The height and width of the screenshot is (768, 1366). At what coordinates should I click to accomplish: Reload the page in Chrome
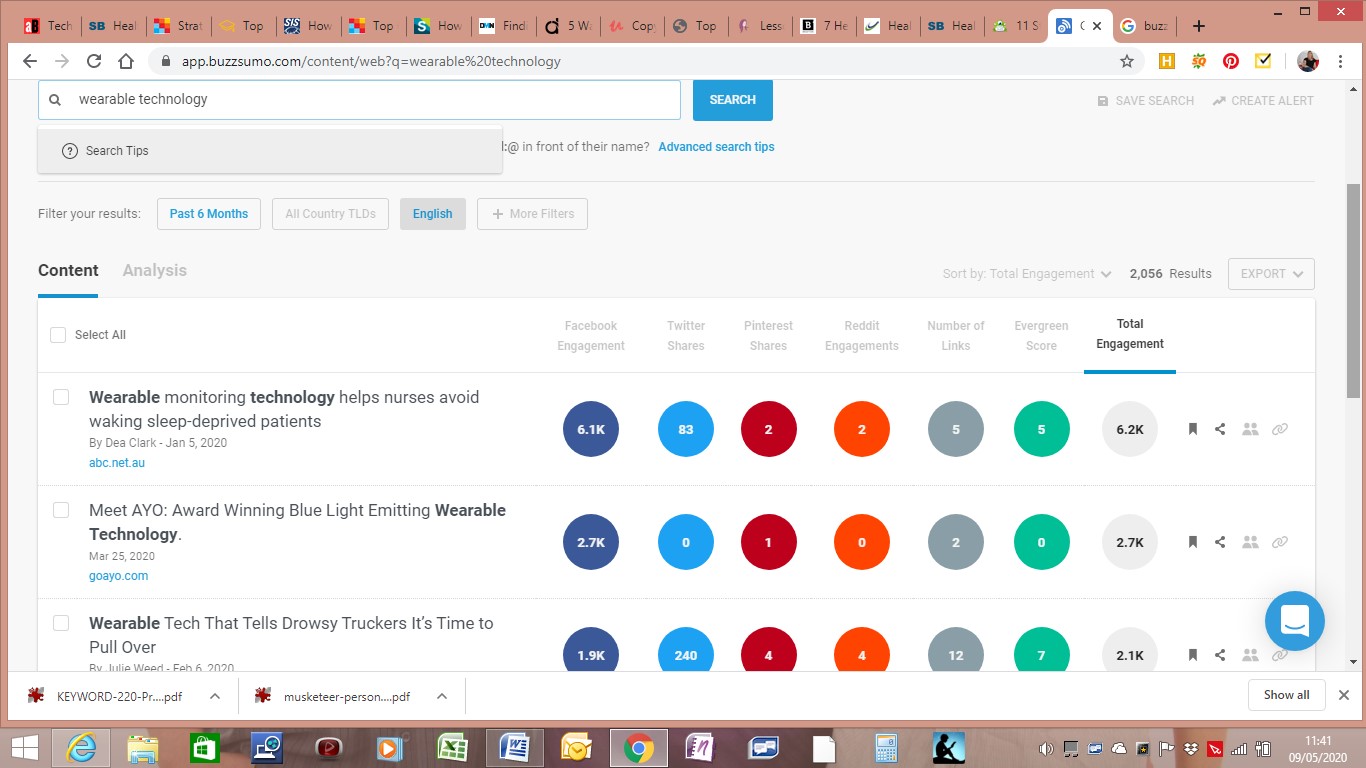click(x=94, y=61)
